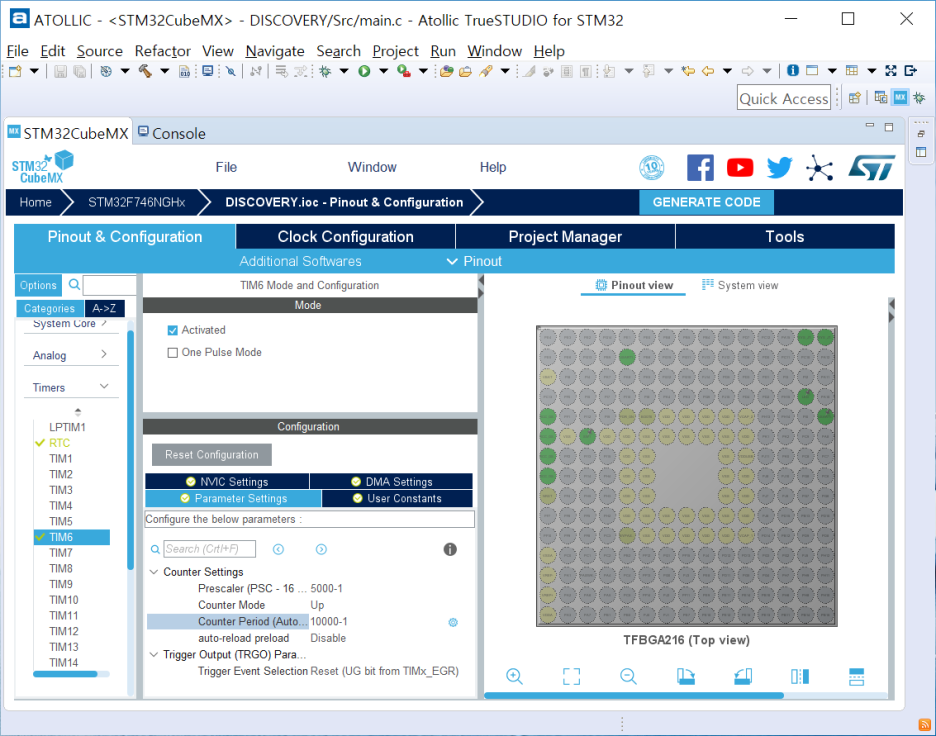Click the Build hammer icon
This screenshot has height=736, width=936.
[145, 71]
